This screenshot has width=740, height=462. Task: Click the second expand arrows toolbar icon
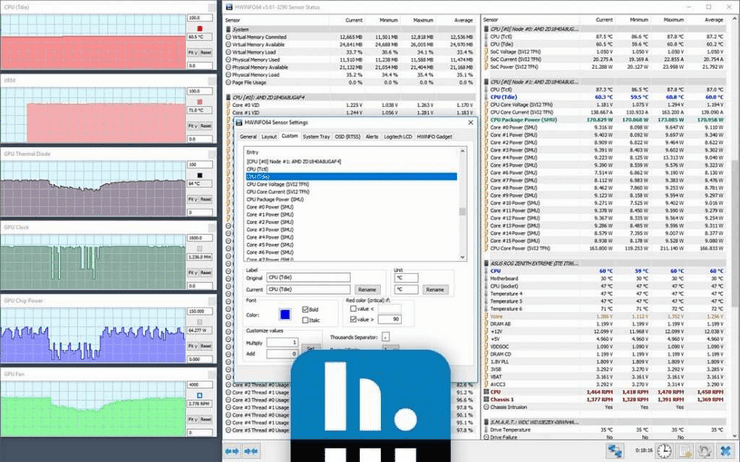coord(252,451)
